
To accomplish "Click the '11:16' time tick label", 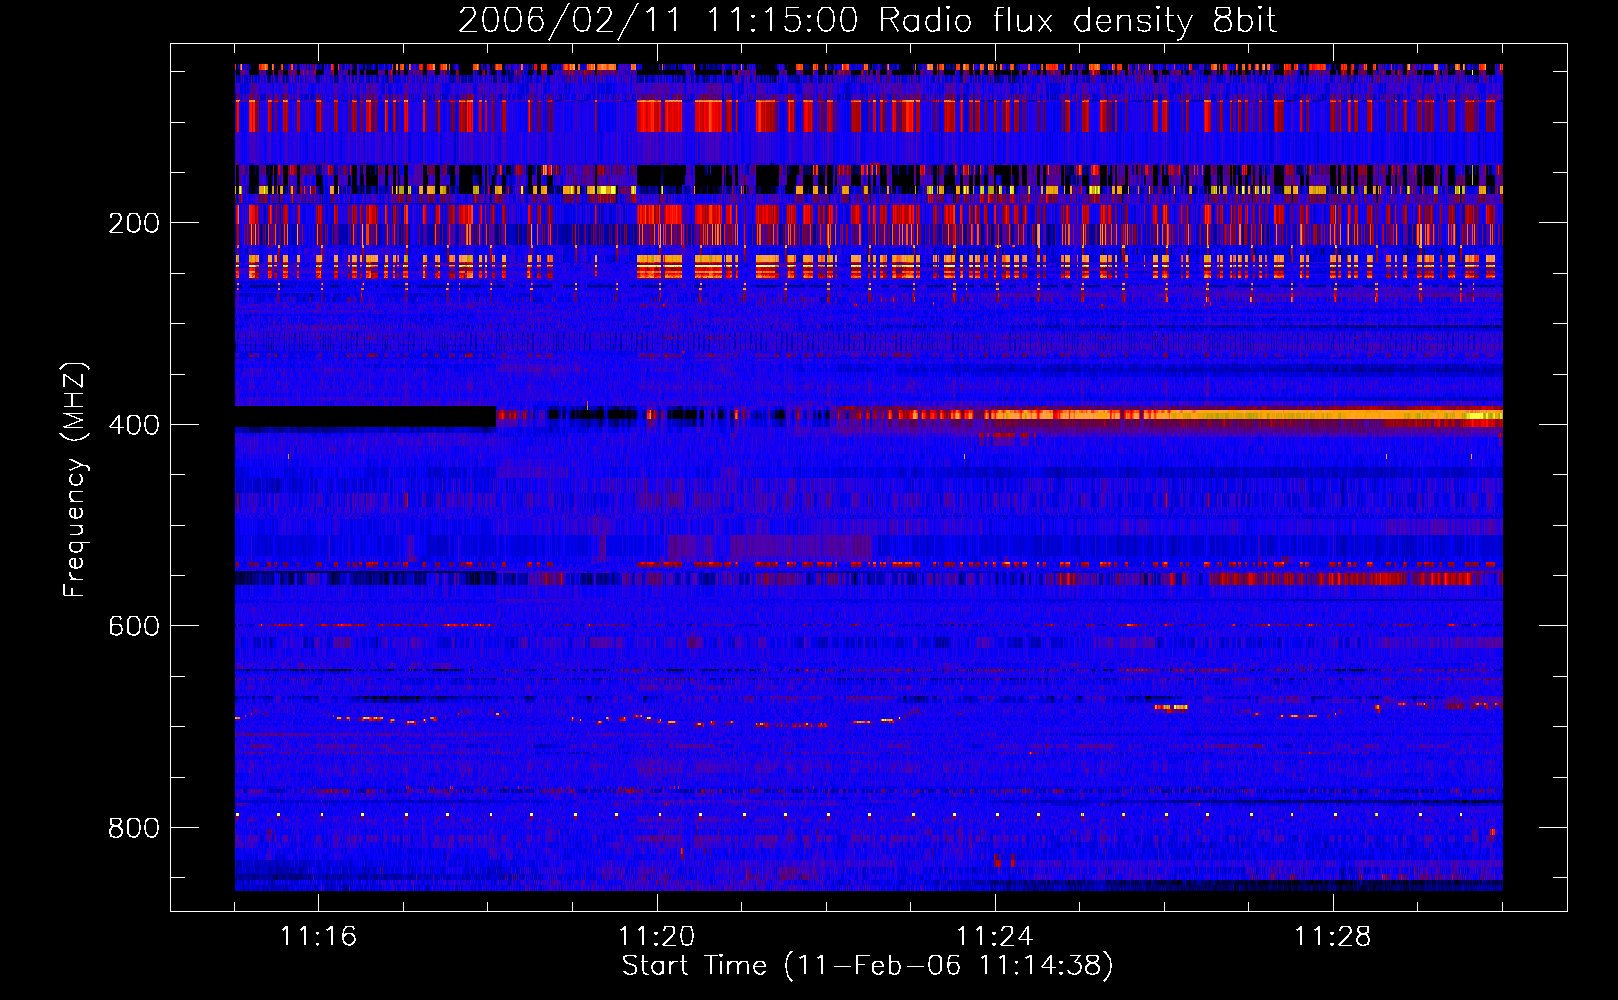I will (318, 936).
